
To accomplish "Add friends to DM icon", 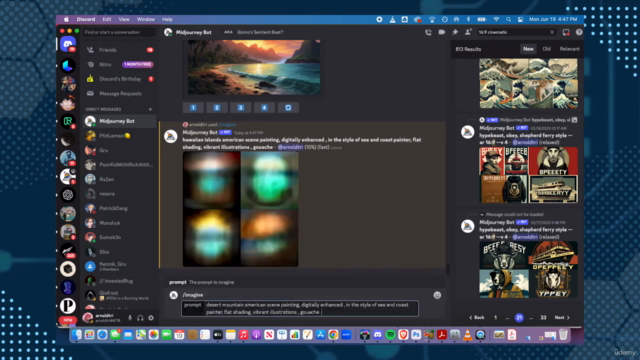I will [x=468, y=32].
